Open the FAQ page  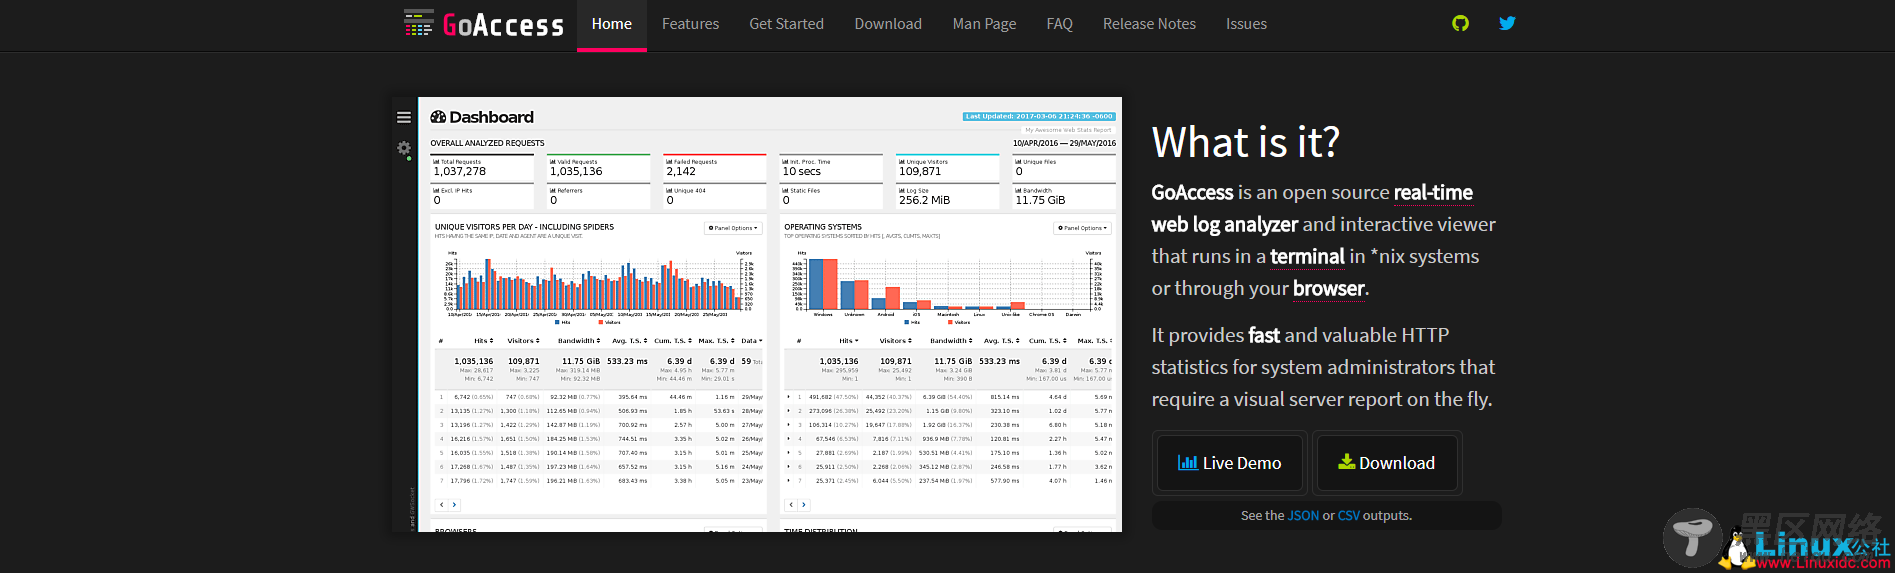click(x=1059, y=24)
